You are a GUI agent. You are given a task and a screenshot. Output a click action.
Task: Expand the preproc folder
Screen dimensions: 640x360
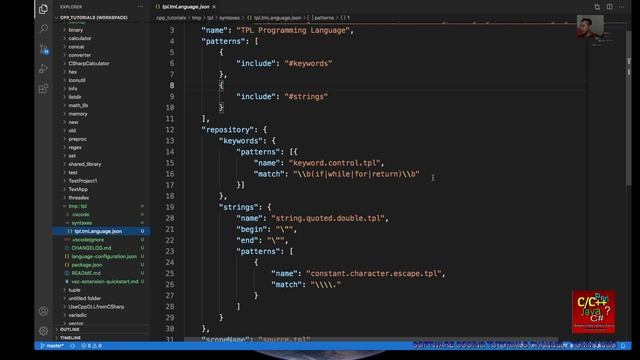click(78, 139)
